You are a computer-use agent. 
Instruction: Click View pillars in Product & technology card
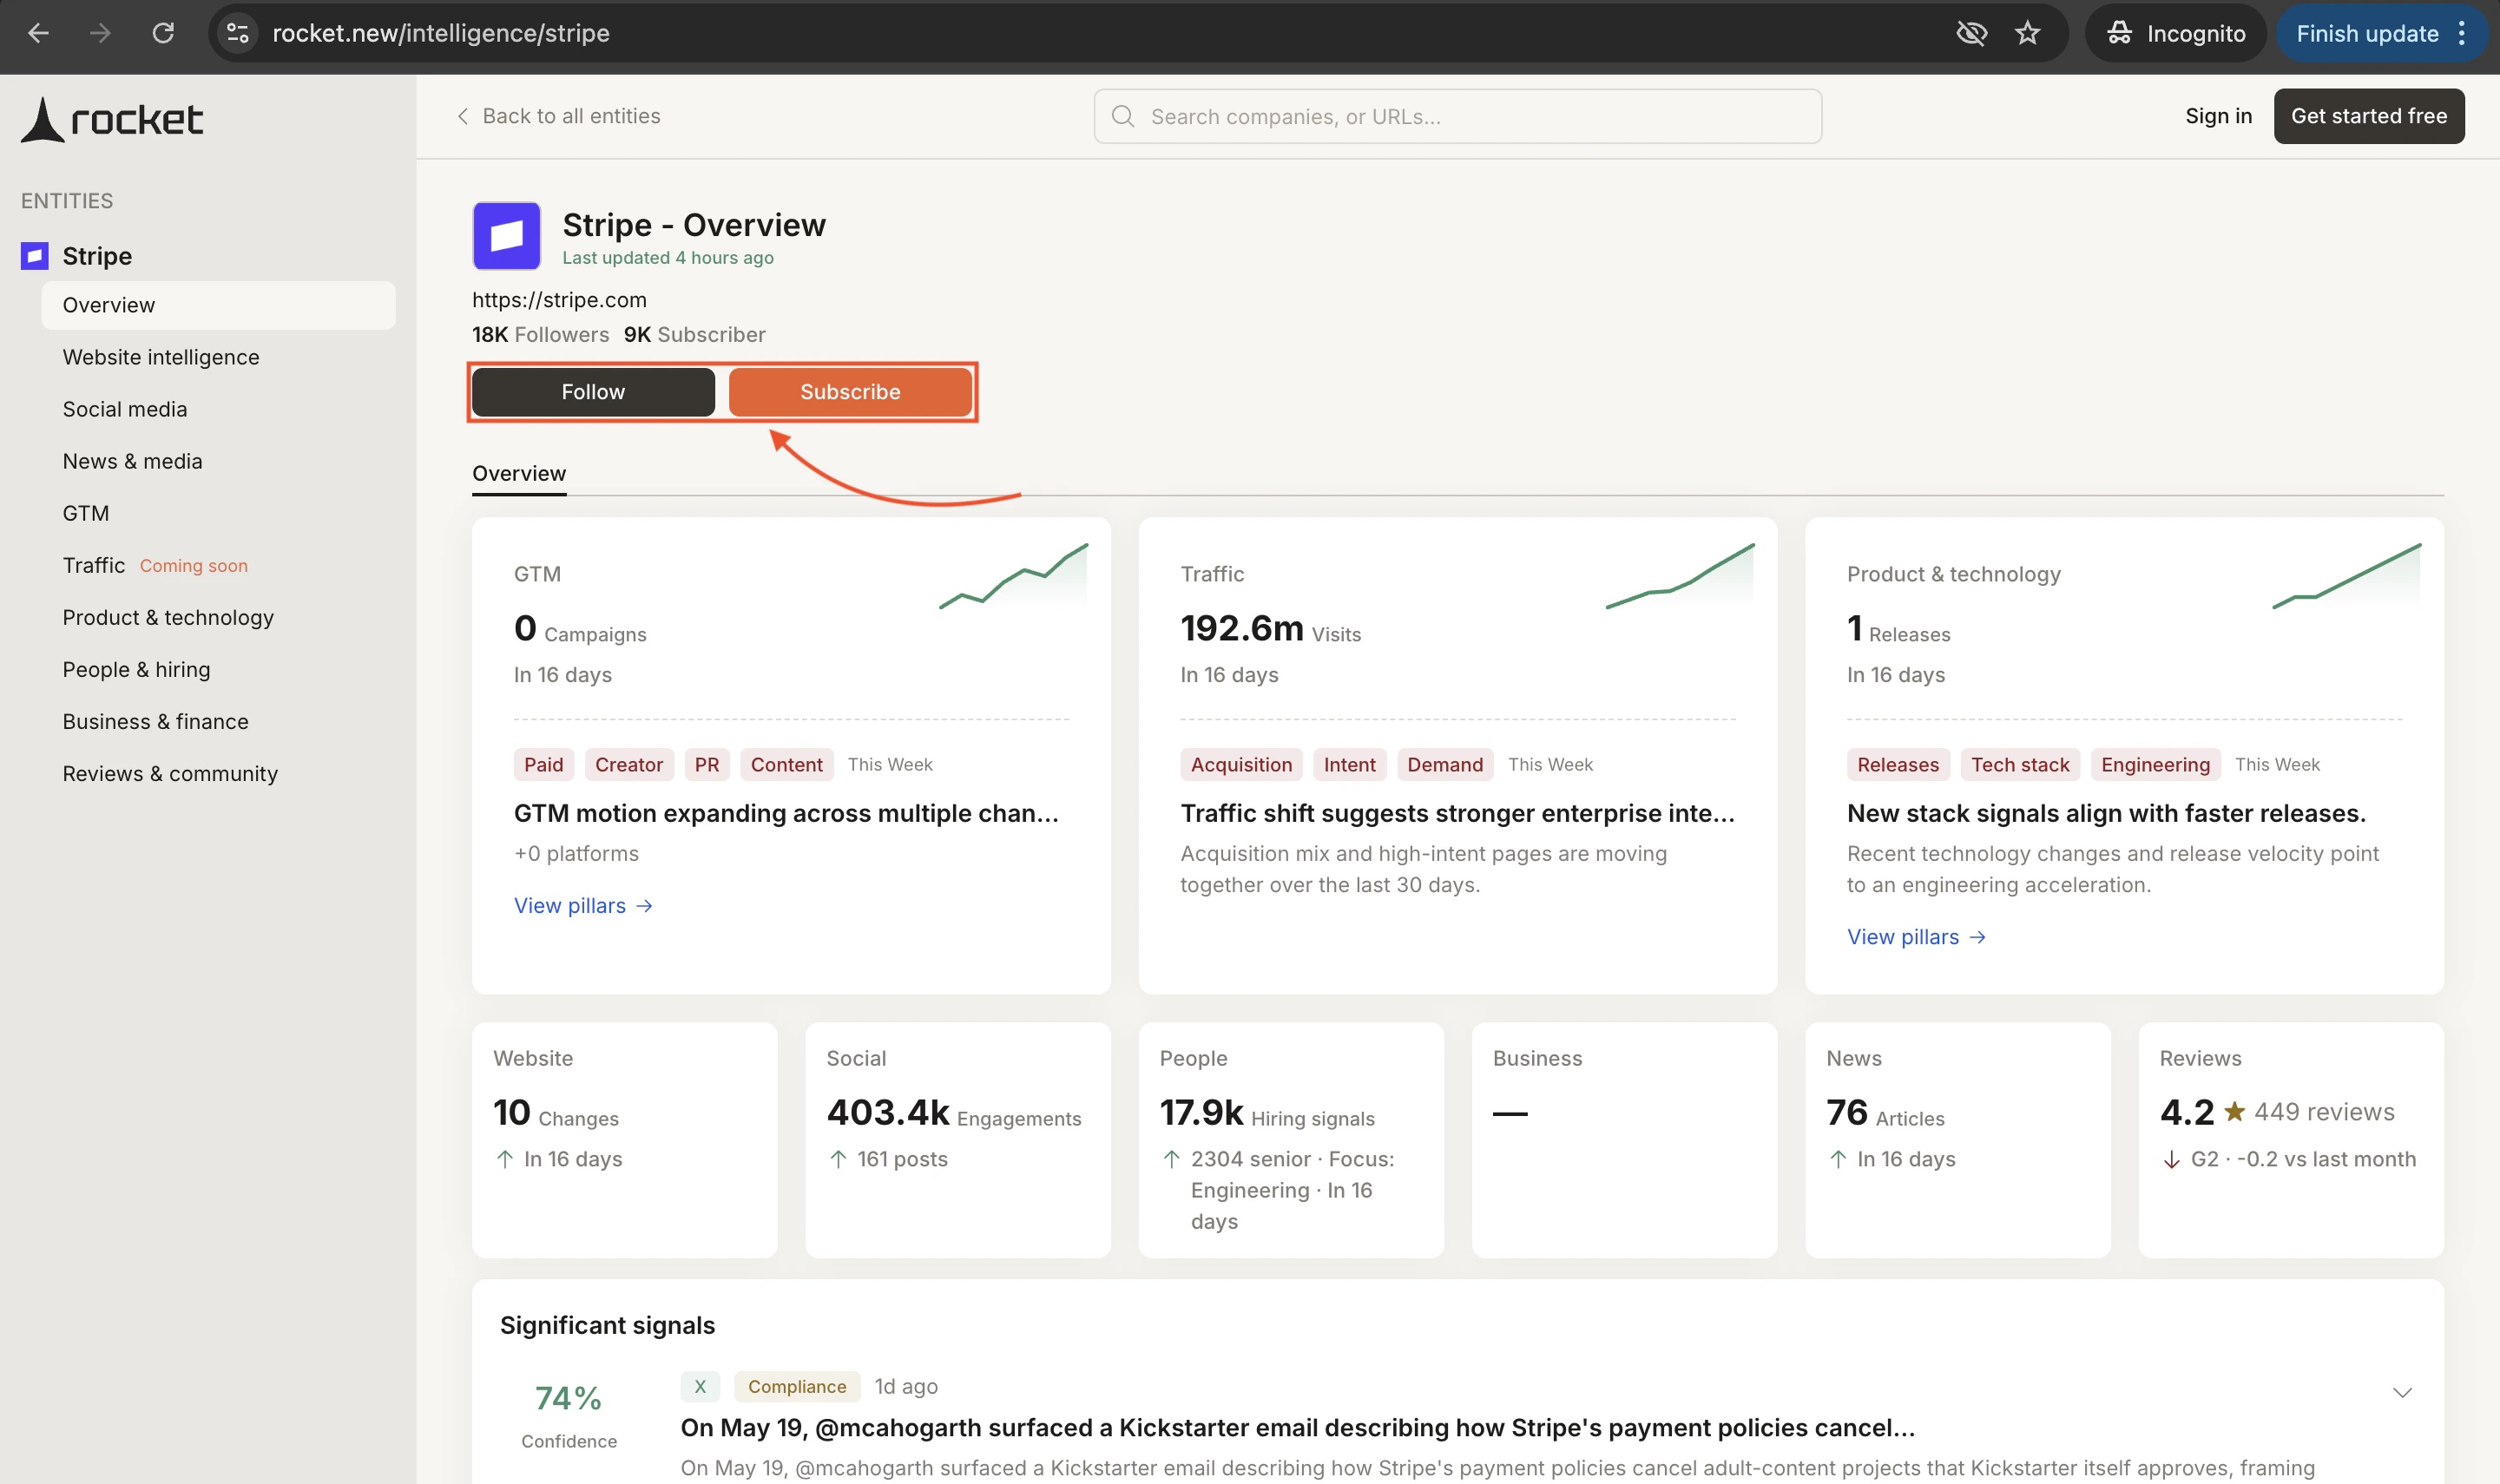(x=1916, y=936)
